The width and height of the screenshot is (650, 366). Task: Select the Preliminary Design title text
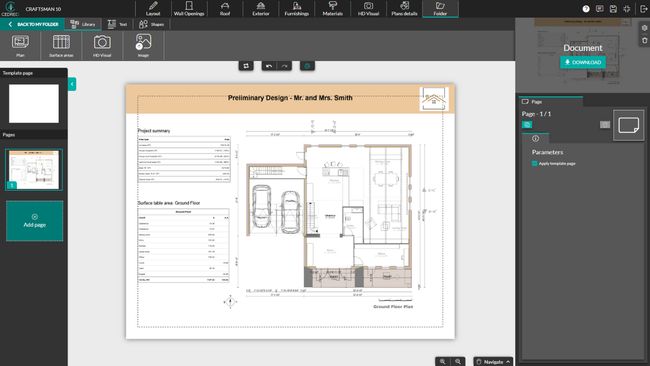[x=290, y=98]
